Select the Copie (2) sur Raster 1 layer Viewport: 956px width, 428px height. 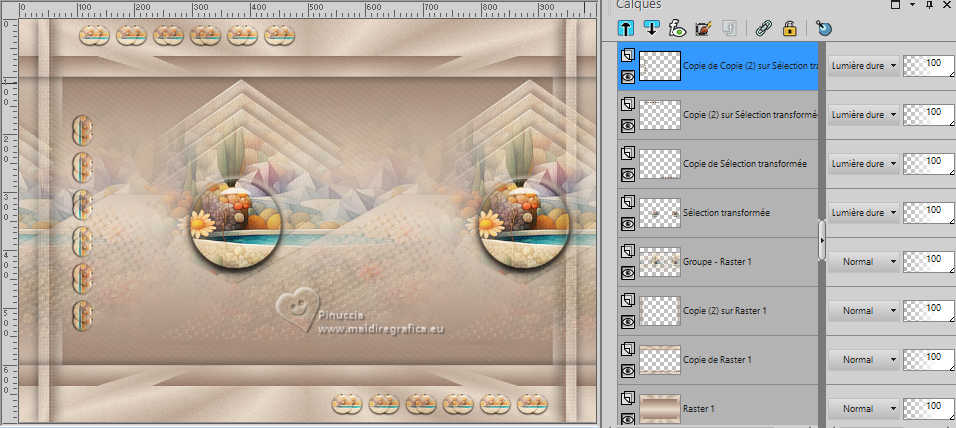point(724,310)
